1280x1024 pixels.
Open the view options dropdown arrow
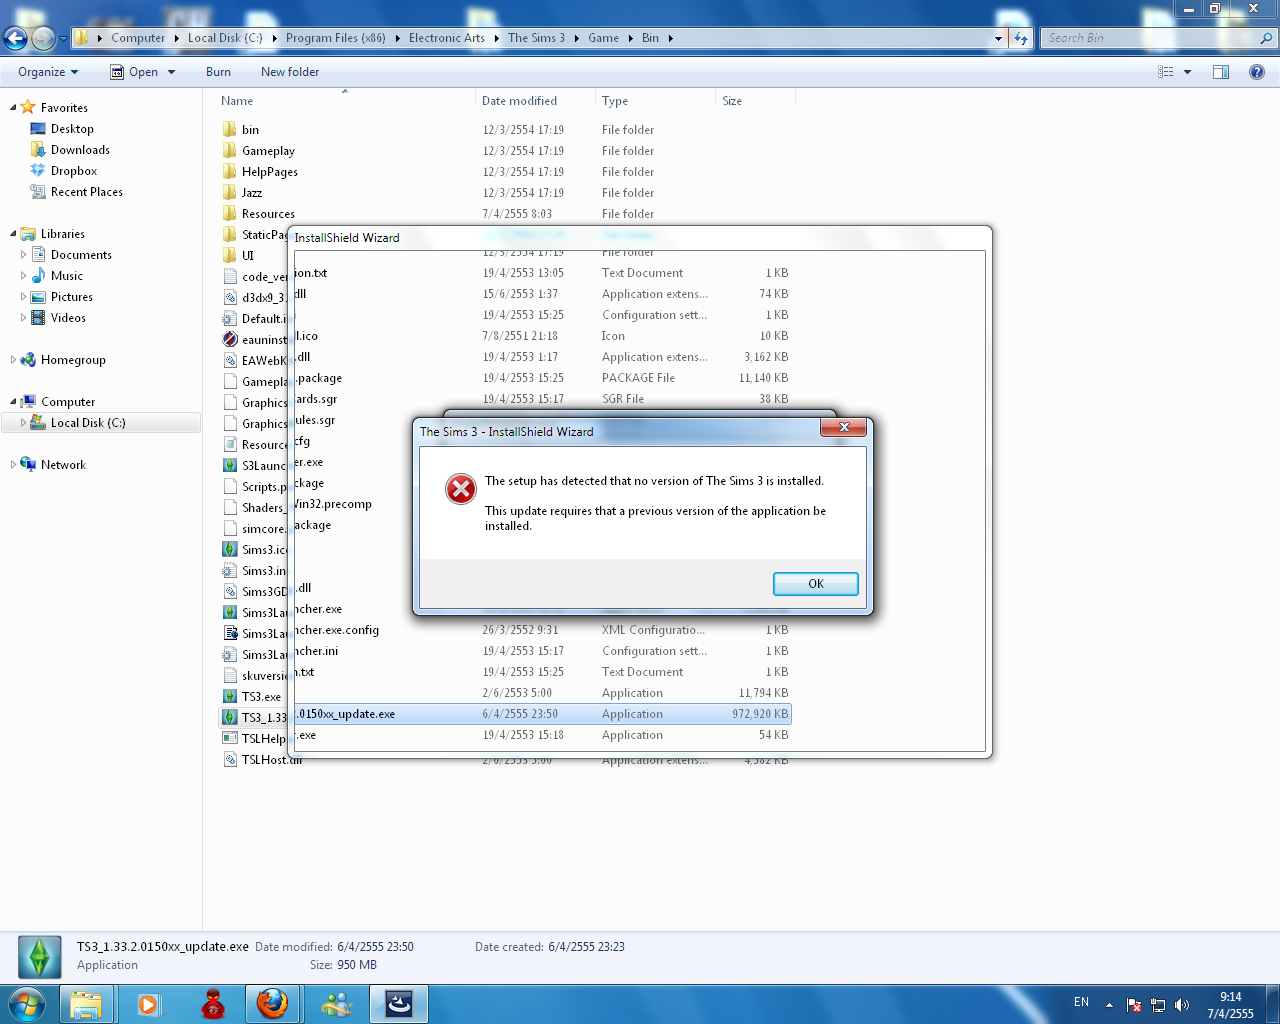1187,72
